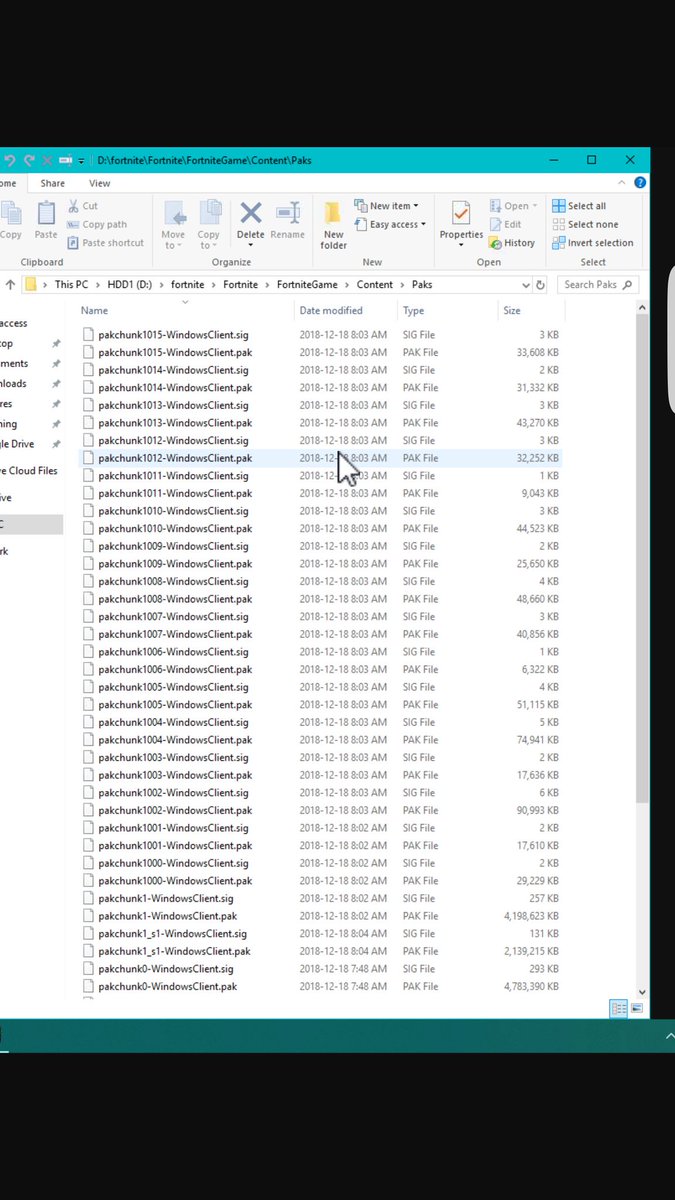This screenshot has height=1200, width=675.
Task: Click the Cut scissors icon in the ribbon
Action: point(75,206)
